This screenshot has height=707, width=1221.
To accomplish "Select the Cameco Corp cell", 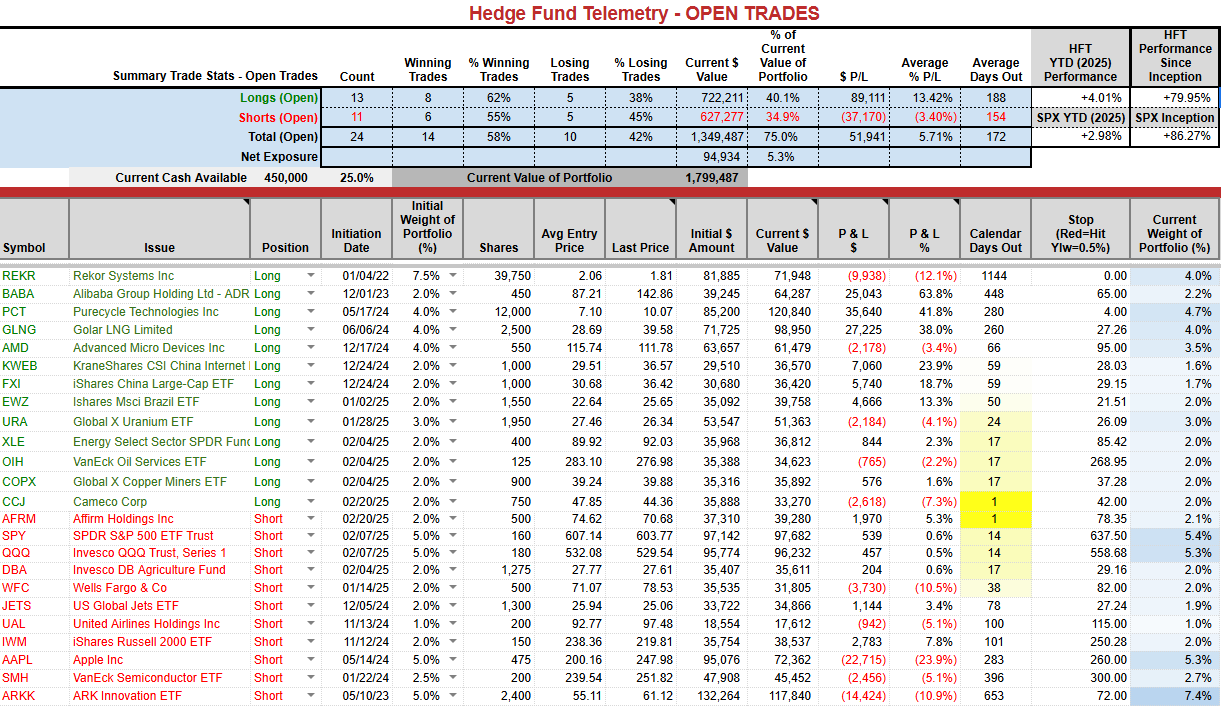I will click(x=159, y=503).
